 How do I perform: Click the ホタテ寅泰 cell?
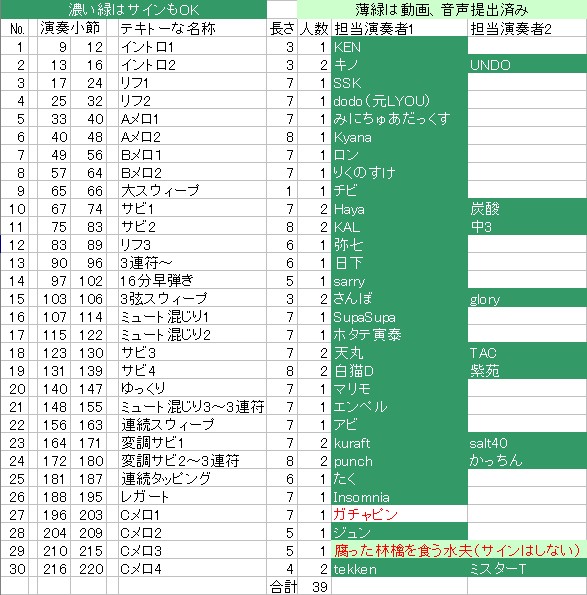pyautogui.click(x=399, y=334)
